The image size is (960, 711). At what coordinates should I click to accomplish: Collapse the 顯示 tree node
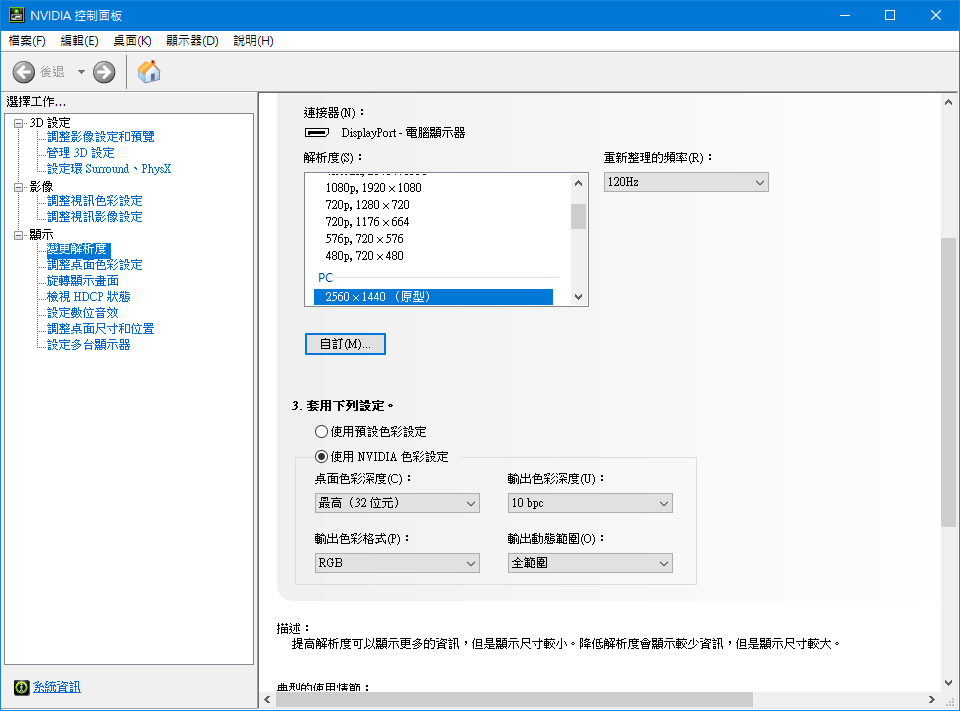[x=19, y=235]
